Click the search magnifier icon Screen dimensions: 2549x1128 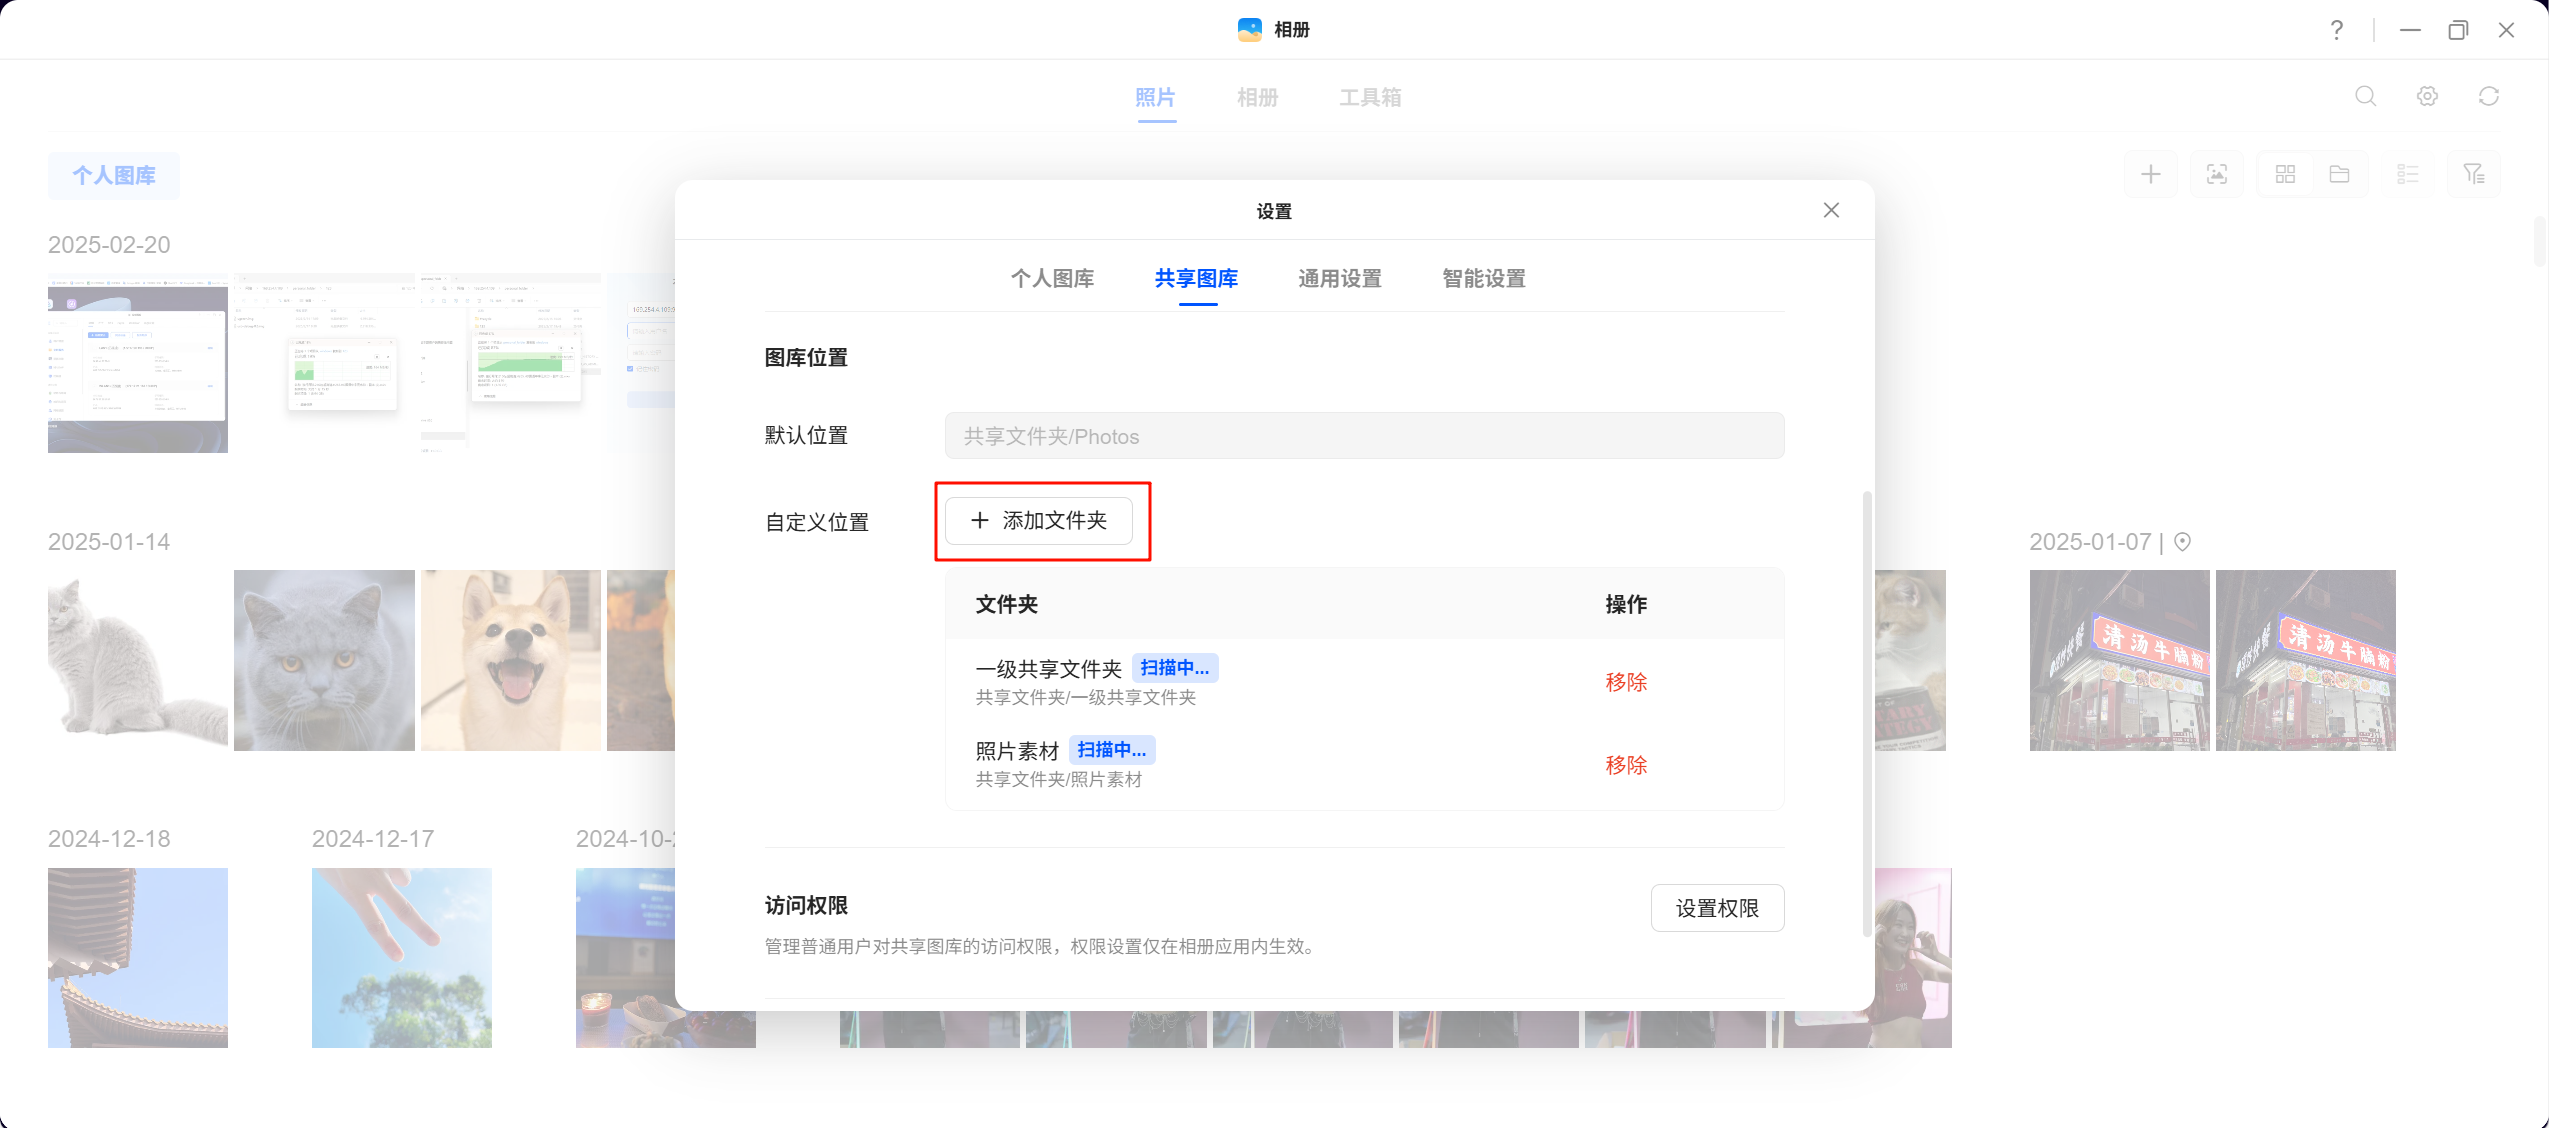[2365, 96]
